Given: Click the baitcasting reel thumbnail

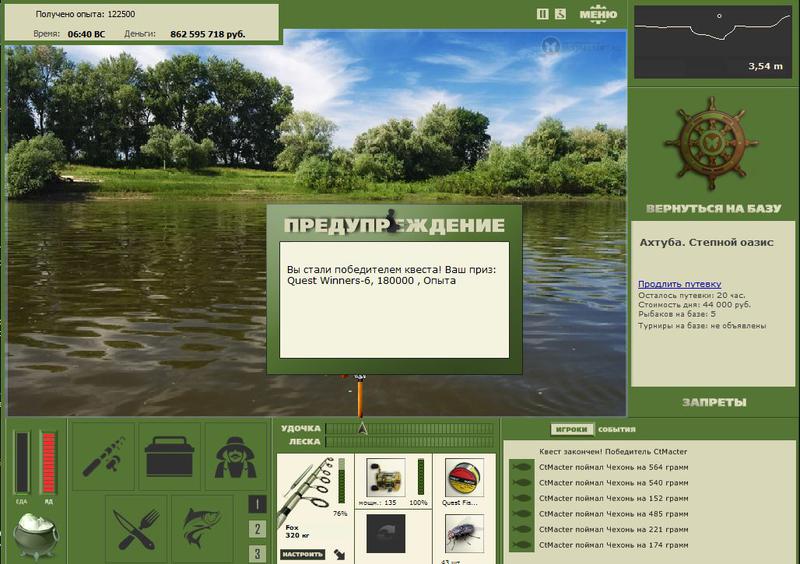Looking at the screenshot, I should pyautogui.click(x=386, y=477).
